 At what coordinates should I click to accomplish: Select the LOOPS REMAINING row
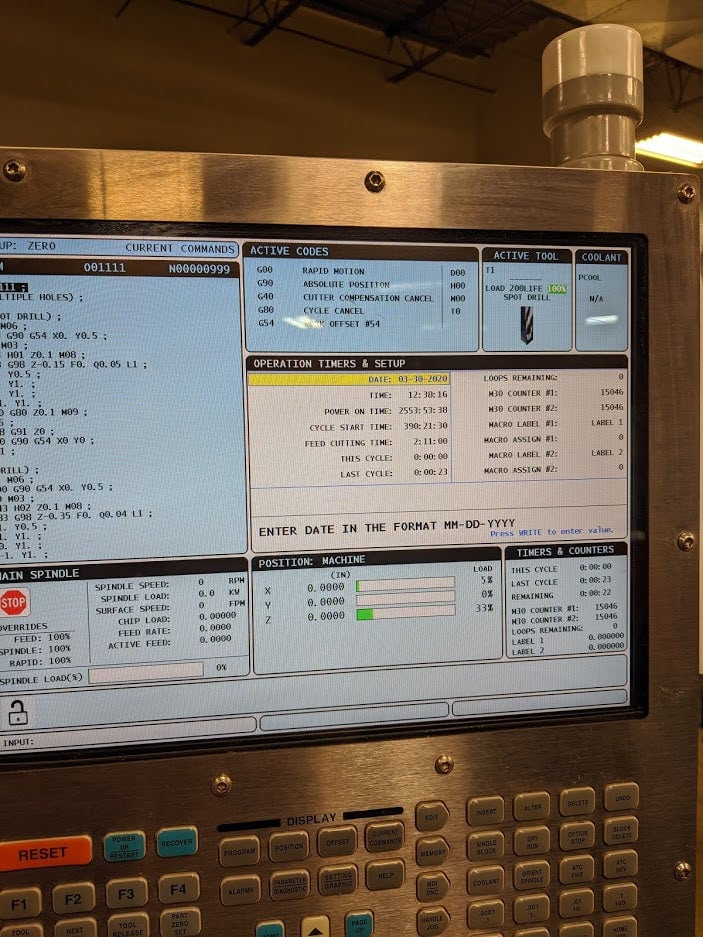[554, 378]
